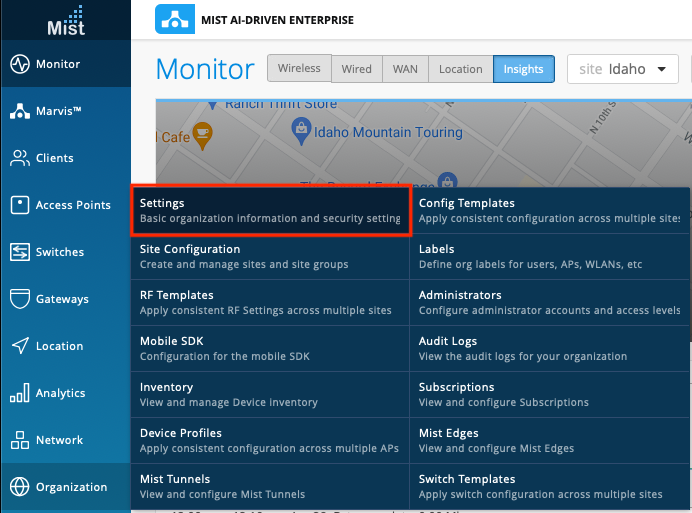Click the Clients people icon
The image size is (692, 513).
19,158
